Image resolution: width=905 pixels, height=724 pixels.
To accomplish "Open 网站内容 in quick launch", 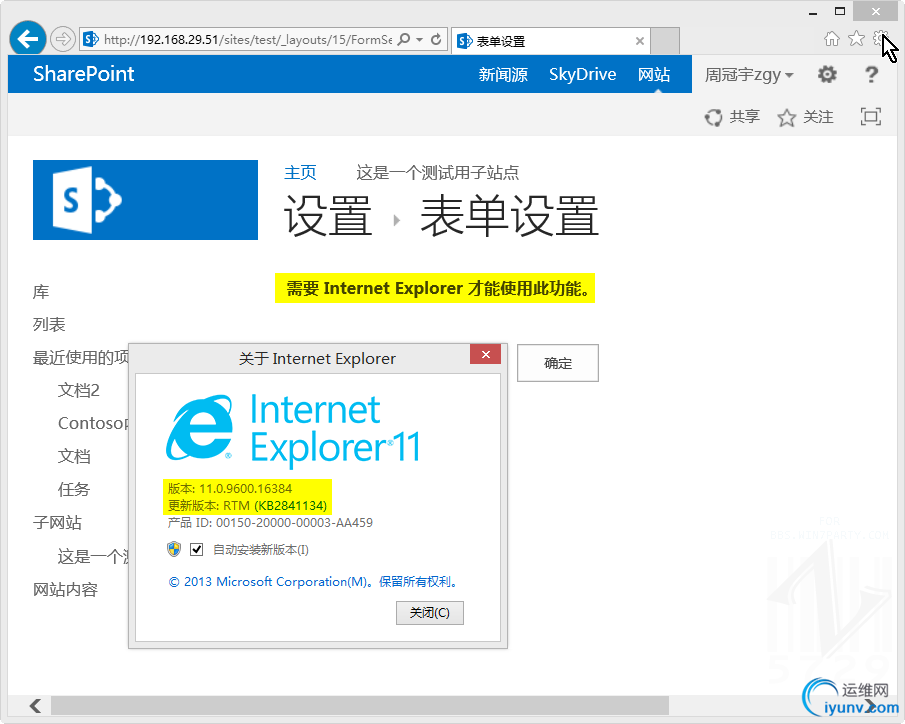I will tap(65, 589).
